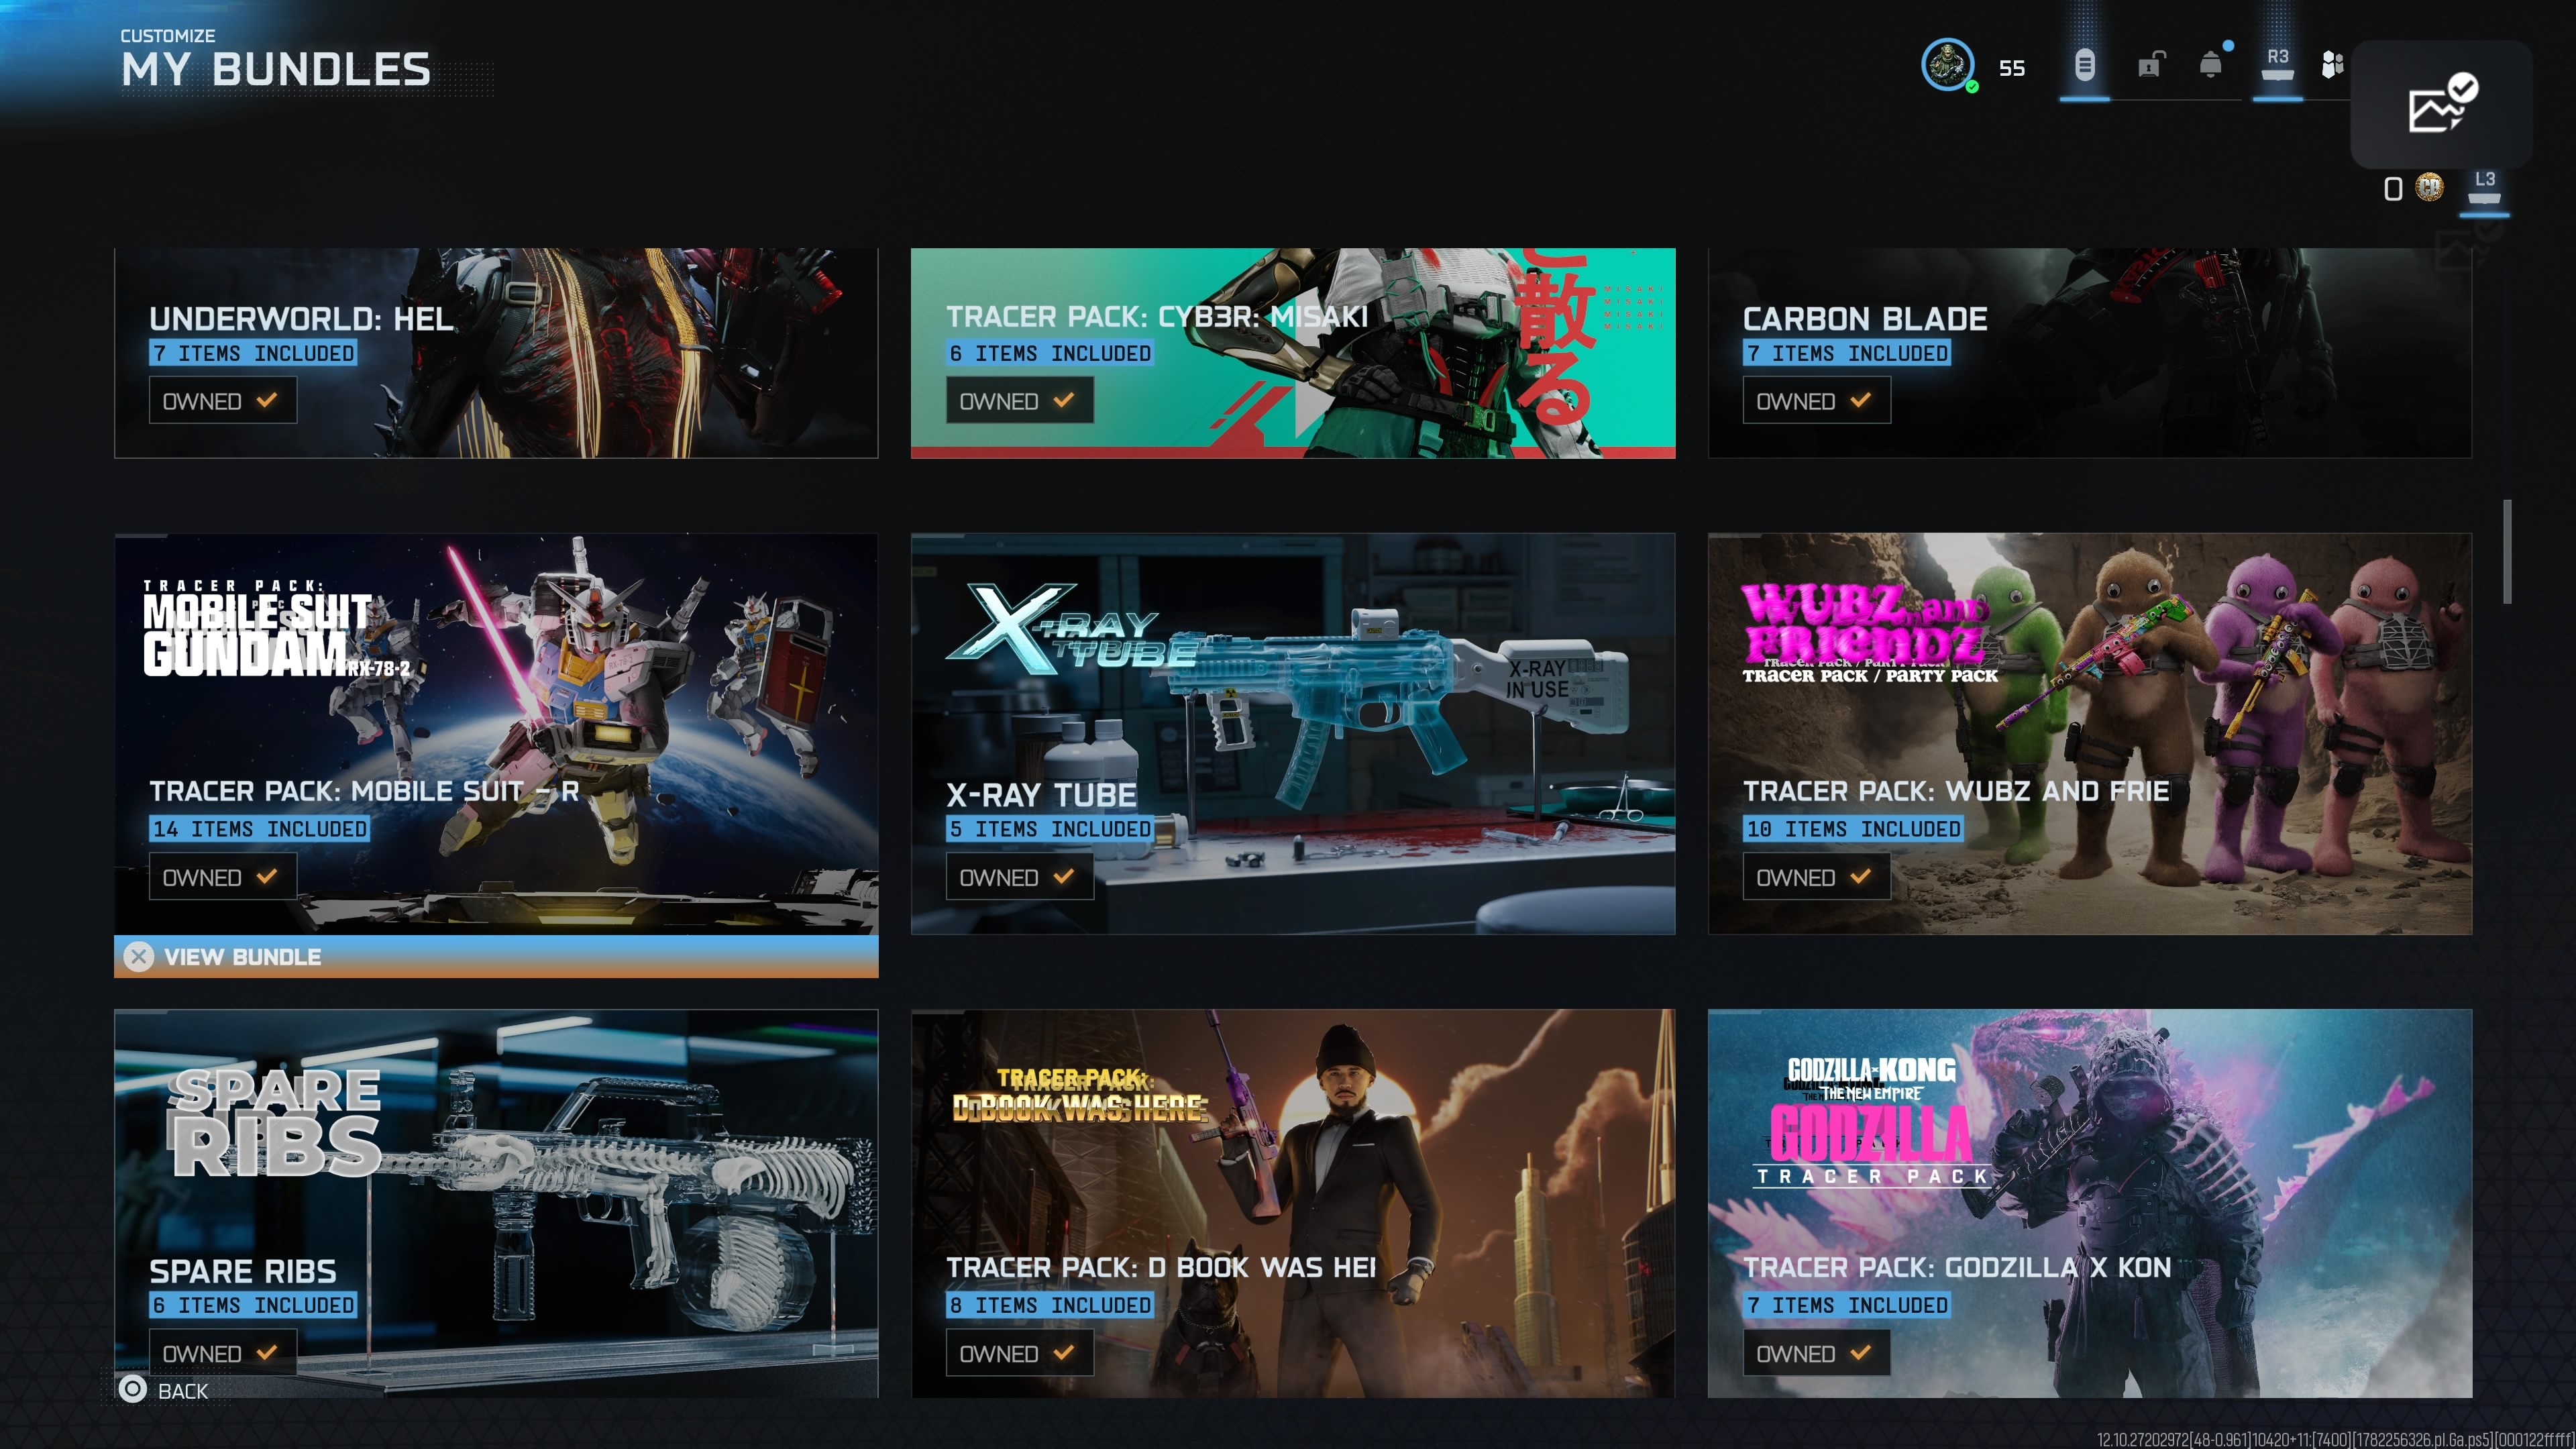Image resolution: width=2576 pixels, height=1449 pixels.
Task: Click the 'Tracer Pack: Cyb3r: Misaki' title
Action: (1157, 317)
